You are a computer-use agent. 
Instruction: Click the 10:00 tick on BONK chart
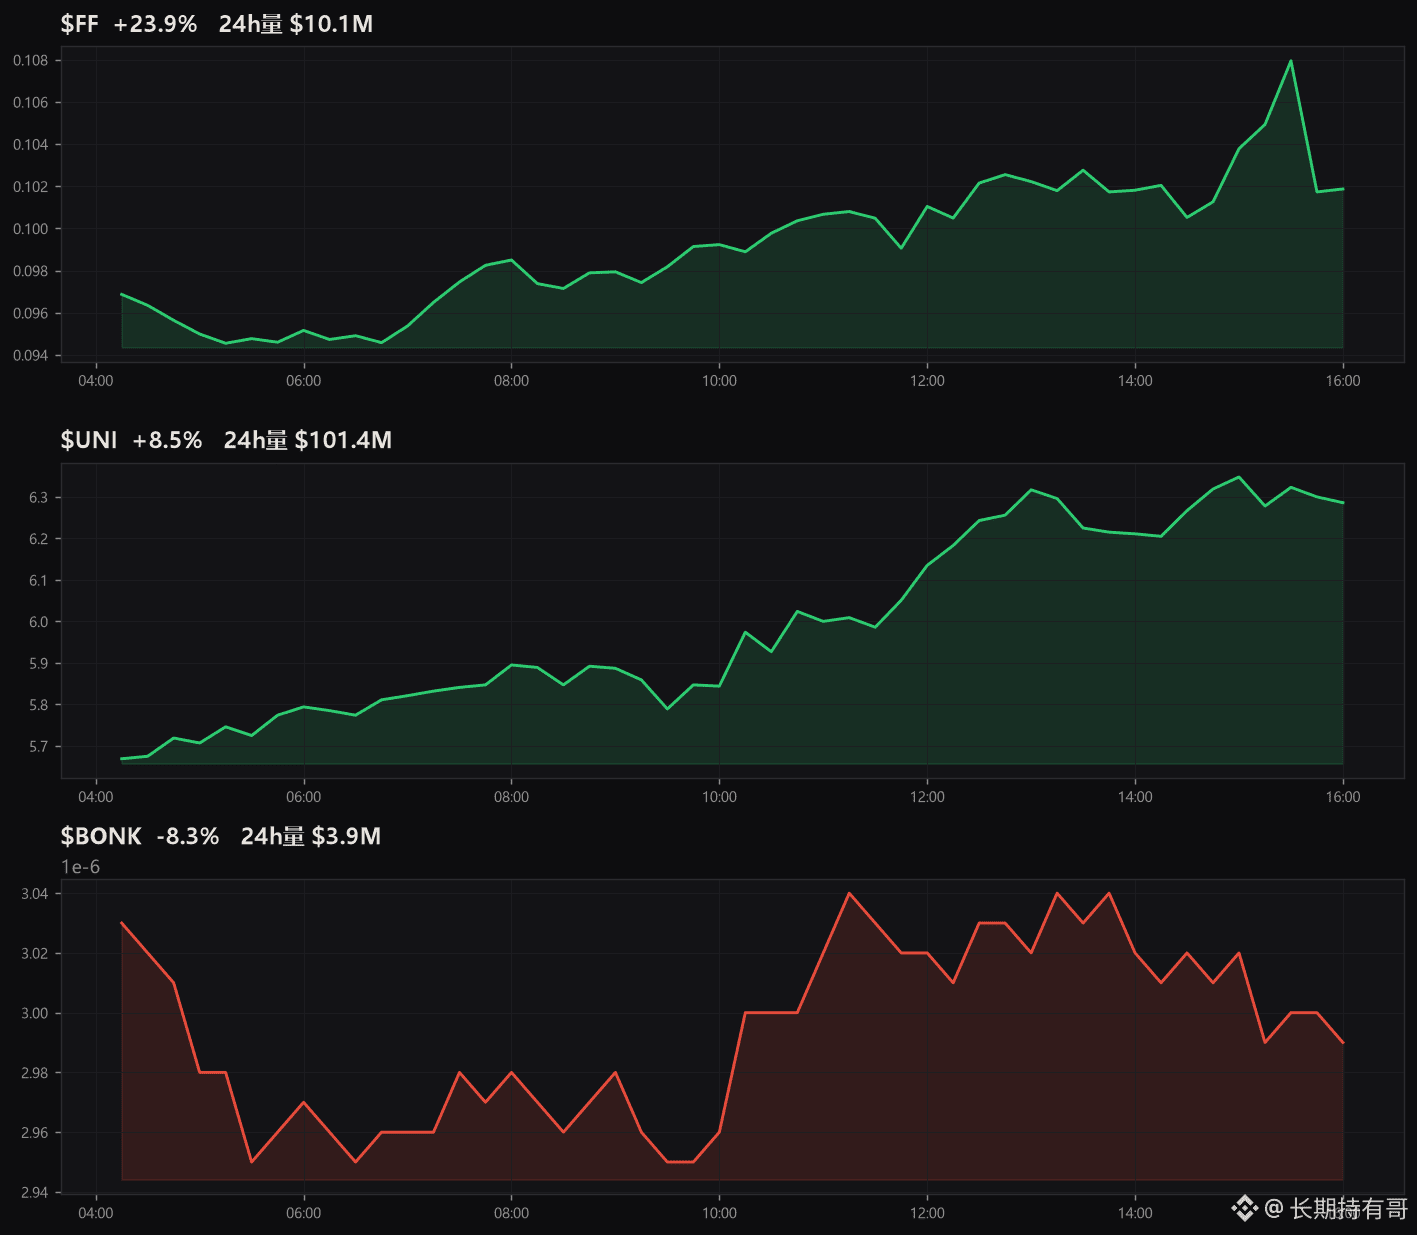[x=719, y=1213]
